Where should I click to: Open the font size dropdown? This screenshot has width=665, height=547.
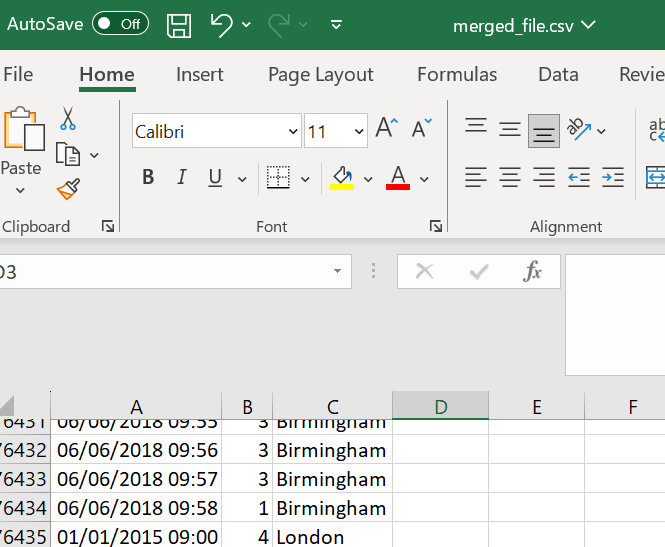[x=358, y=132]
